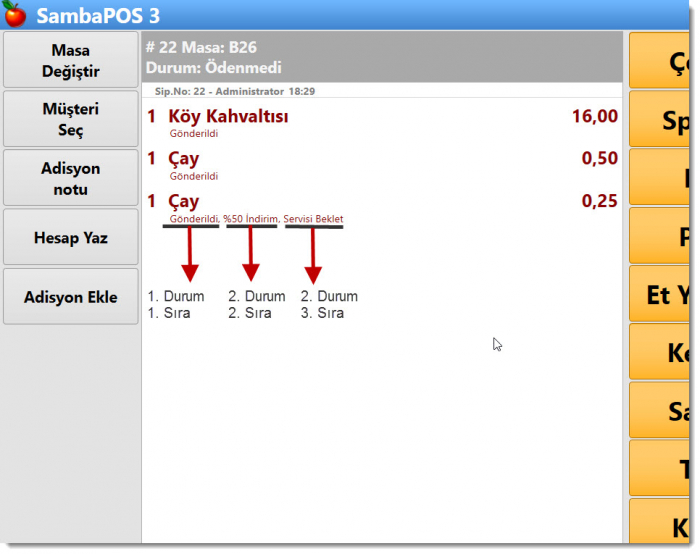Open Müşteri Seç to choose a customer

[71, 119]
